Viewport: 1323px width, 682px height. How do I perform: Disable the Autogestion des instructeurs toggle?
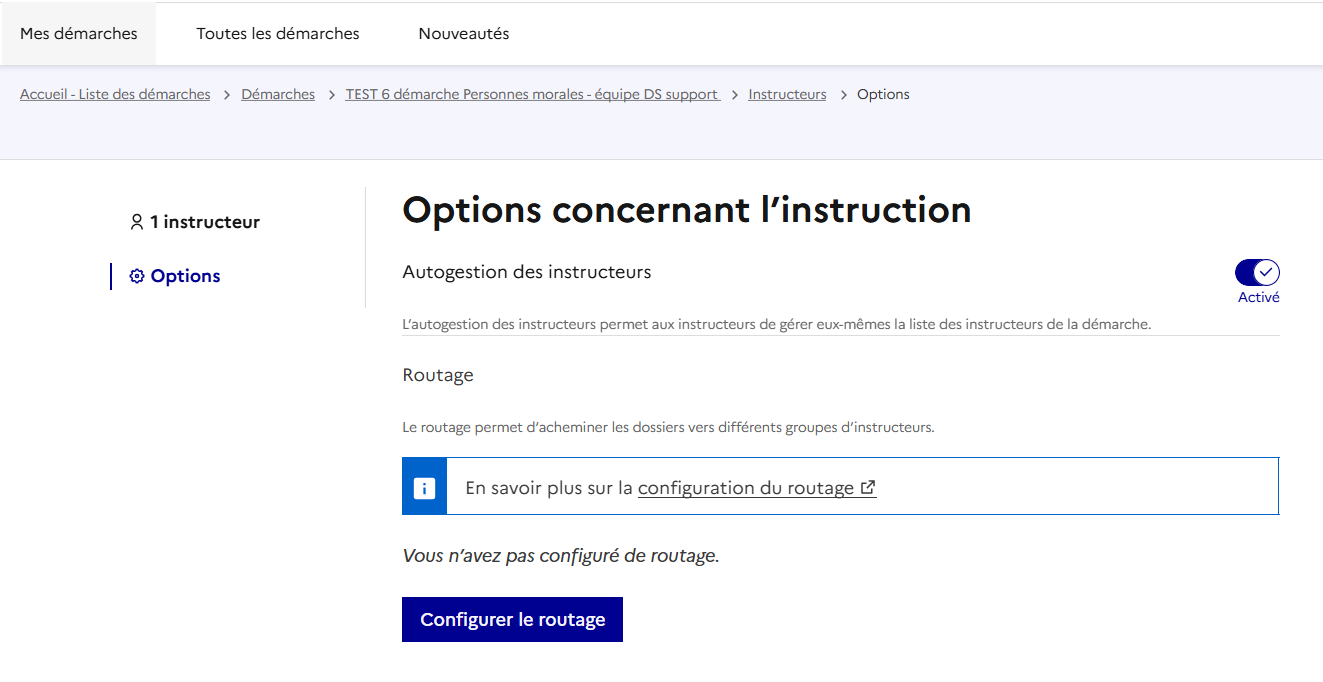coord(1257,273)
